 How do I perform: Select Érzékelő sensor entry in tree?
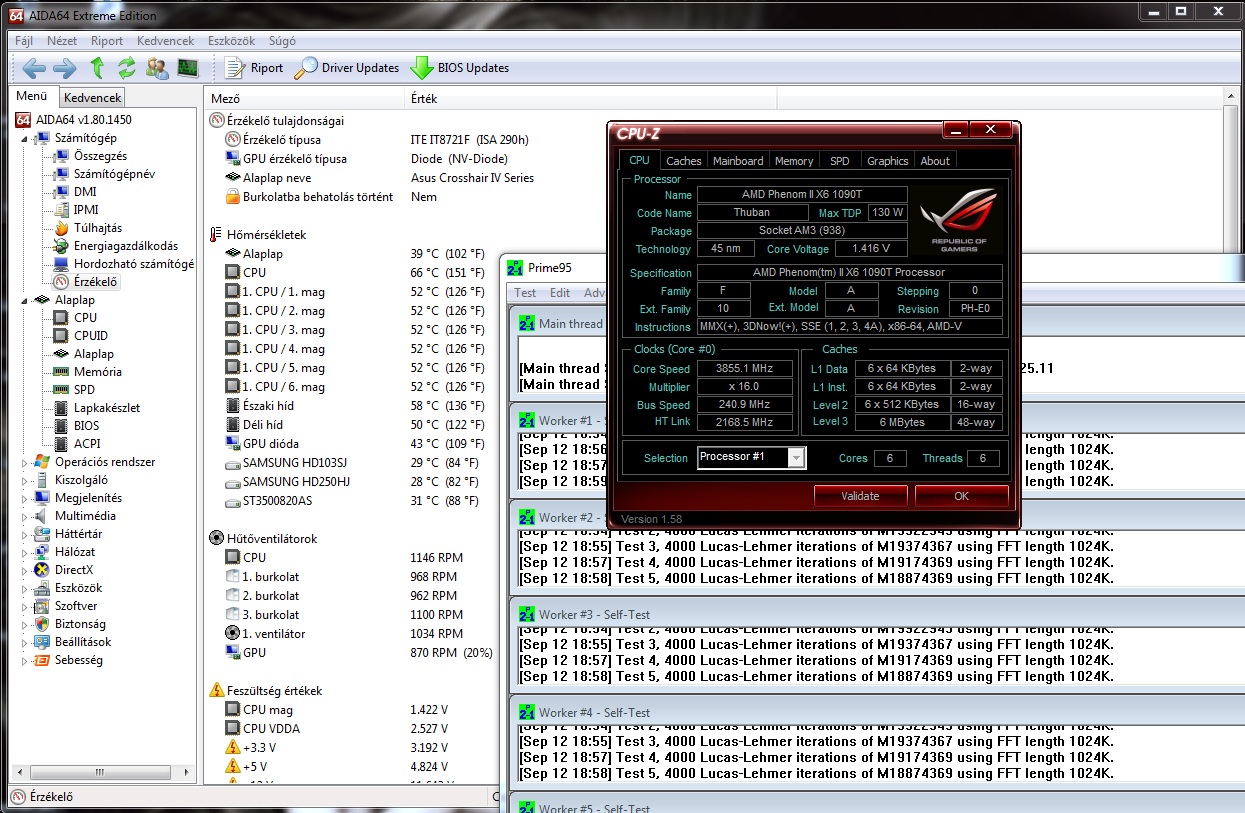pyautogui.click(x=95, y=282)
